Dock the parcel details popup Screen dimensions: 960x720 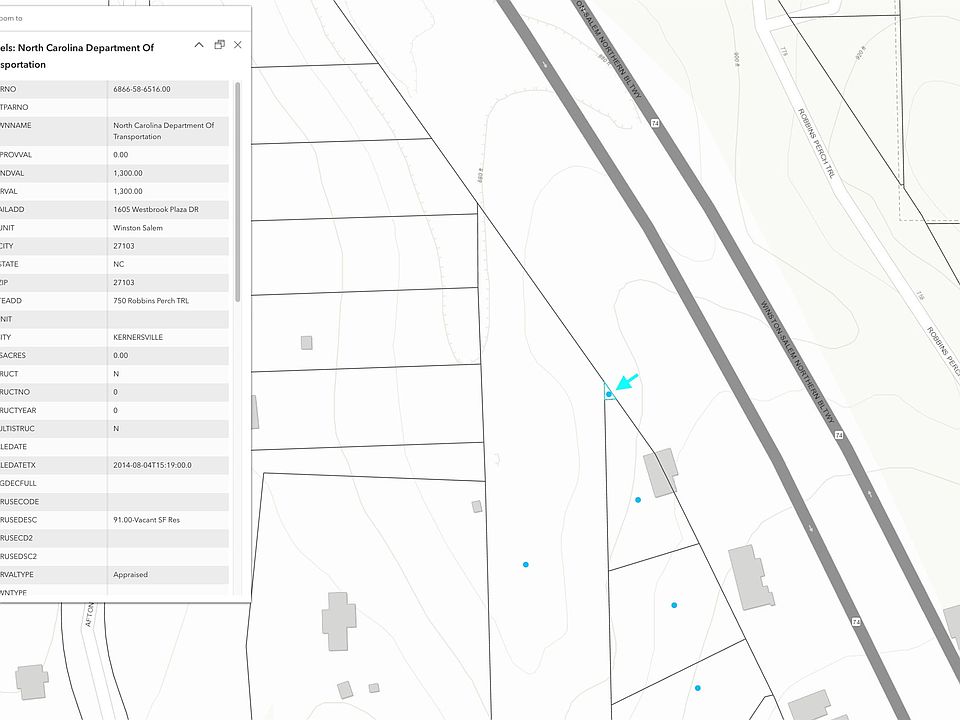pos(219,45)
